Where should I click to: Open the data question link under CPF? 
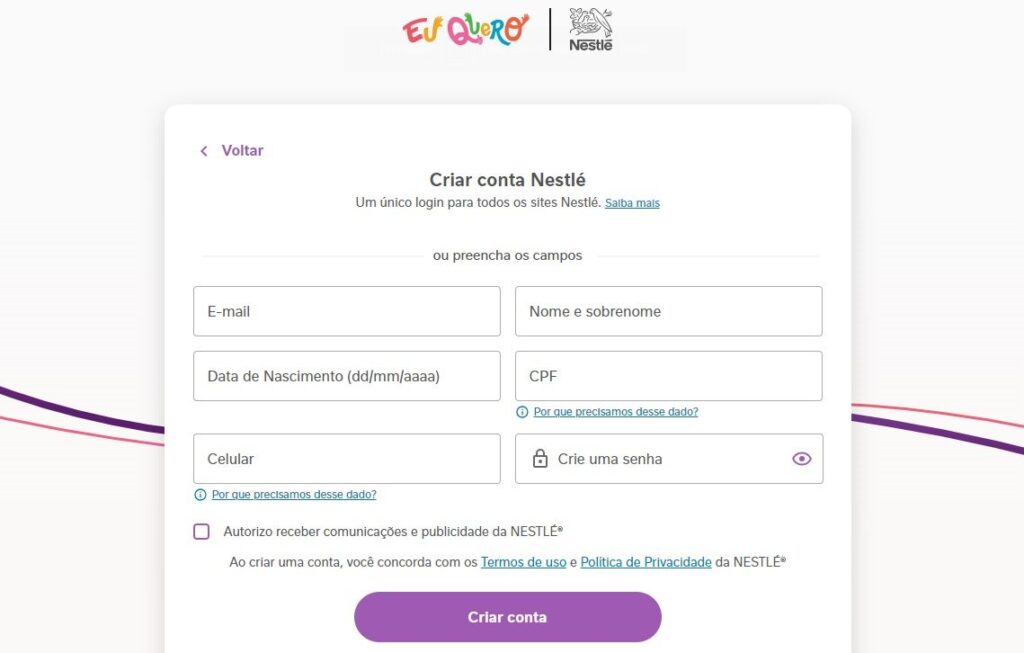point(615,411)
